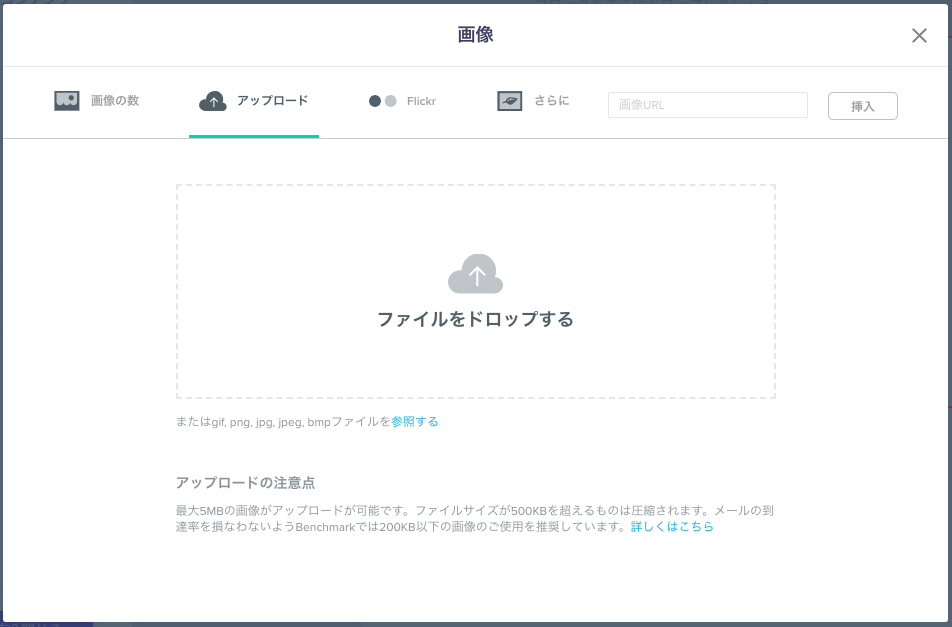This screenshot has width=952, height=627.
Task: Click the アップロードの注意点 heading
Action: click(245, 483)
